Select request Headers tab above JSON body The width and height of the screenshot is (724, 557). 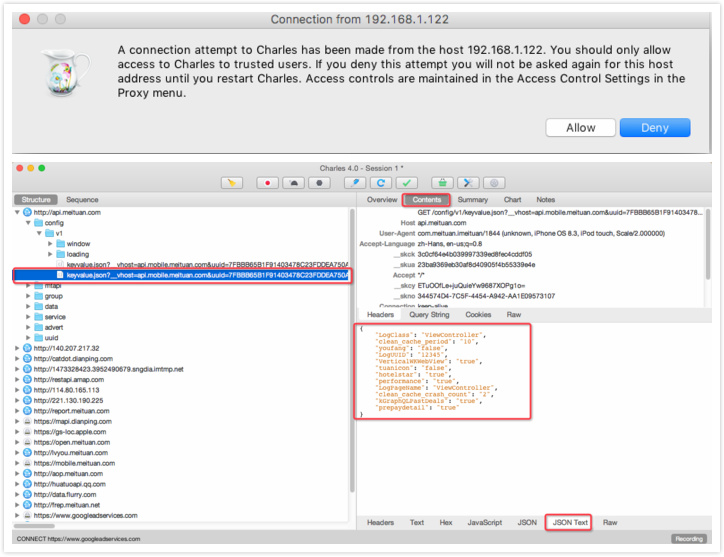[x=380, y=315]
